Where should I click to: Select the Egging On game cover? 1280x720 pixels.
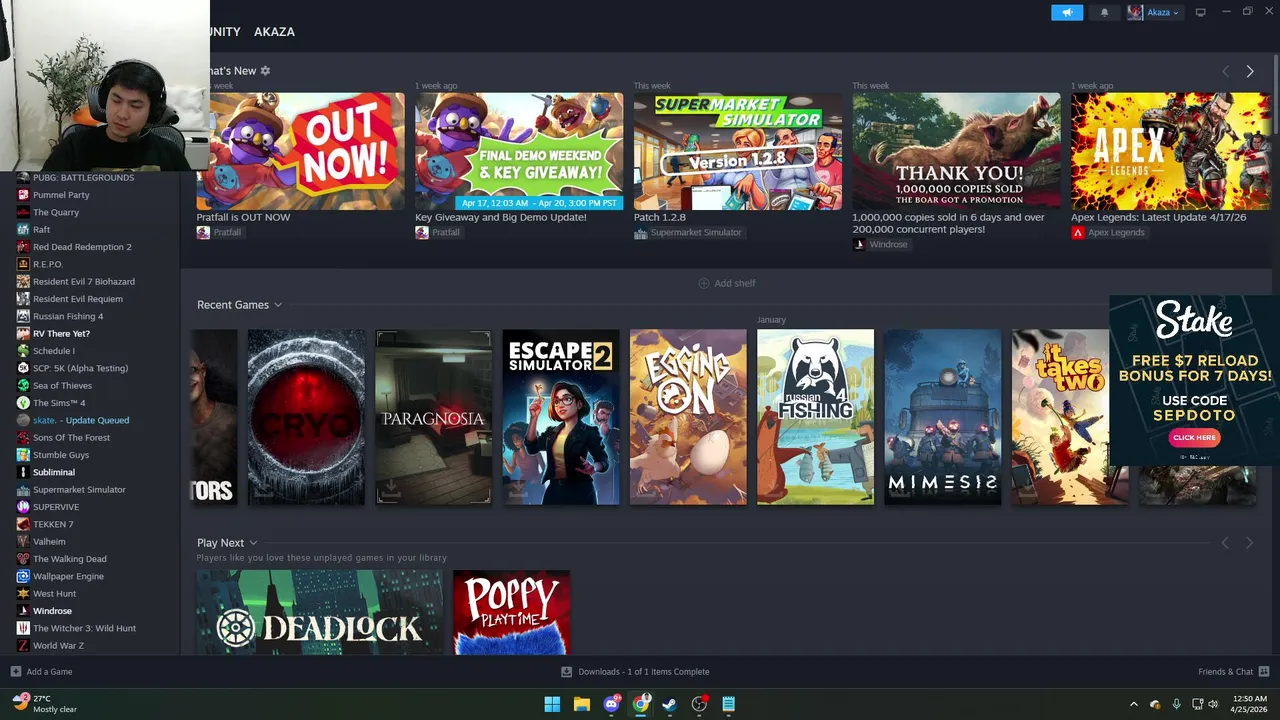click(x=688, y=417)
